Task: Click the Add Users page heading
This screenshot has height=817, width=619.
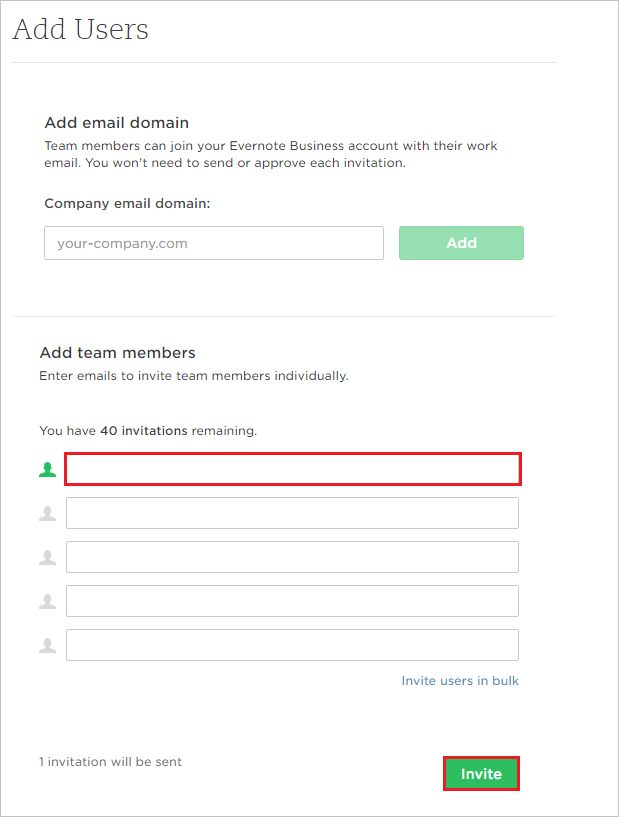Action: [80, 30]
